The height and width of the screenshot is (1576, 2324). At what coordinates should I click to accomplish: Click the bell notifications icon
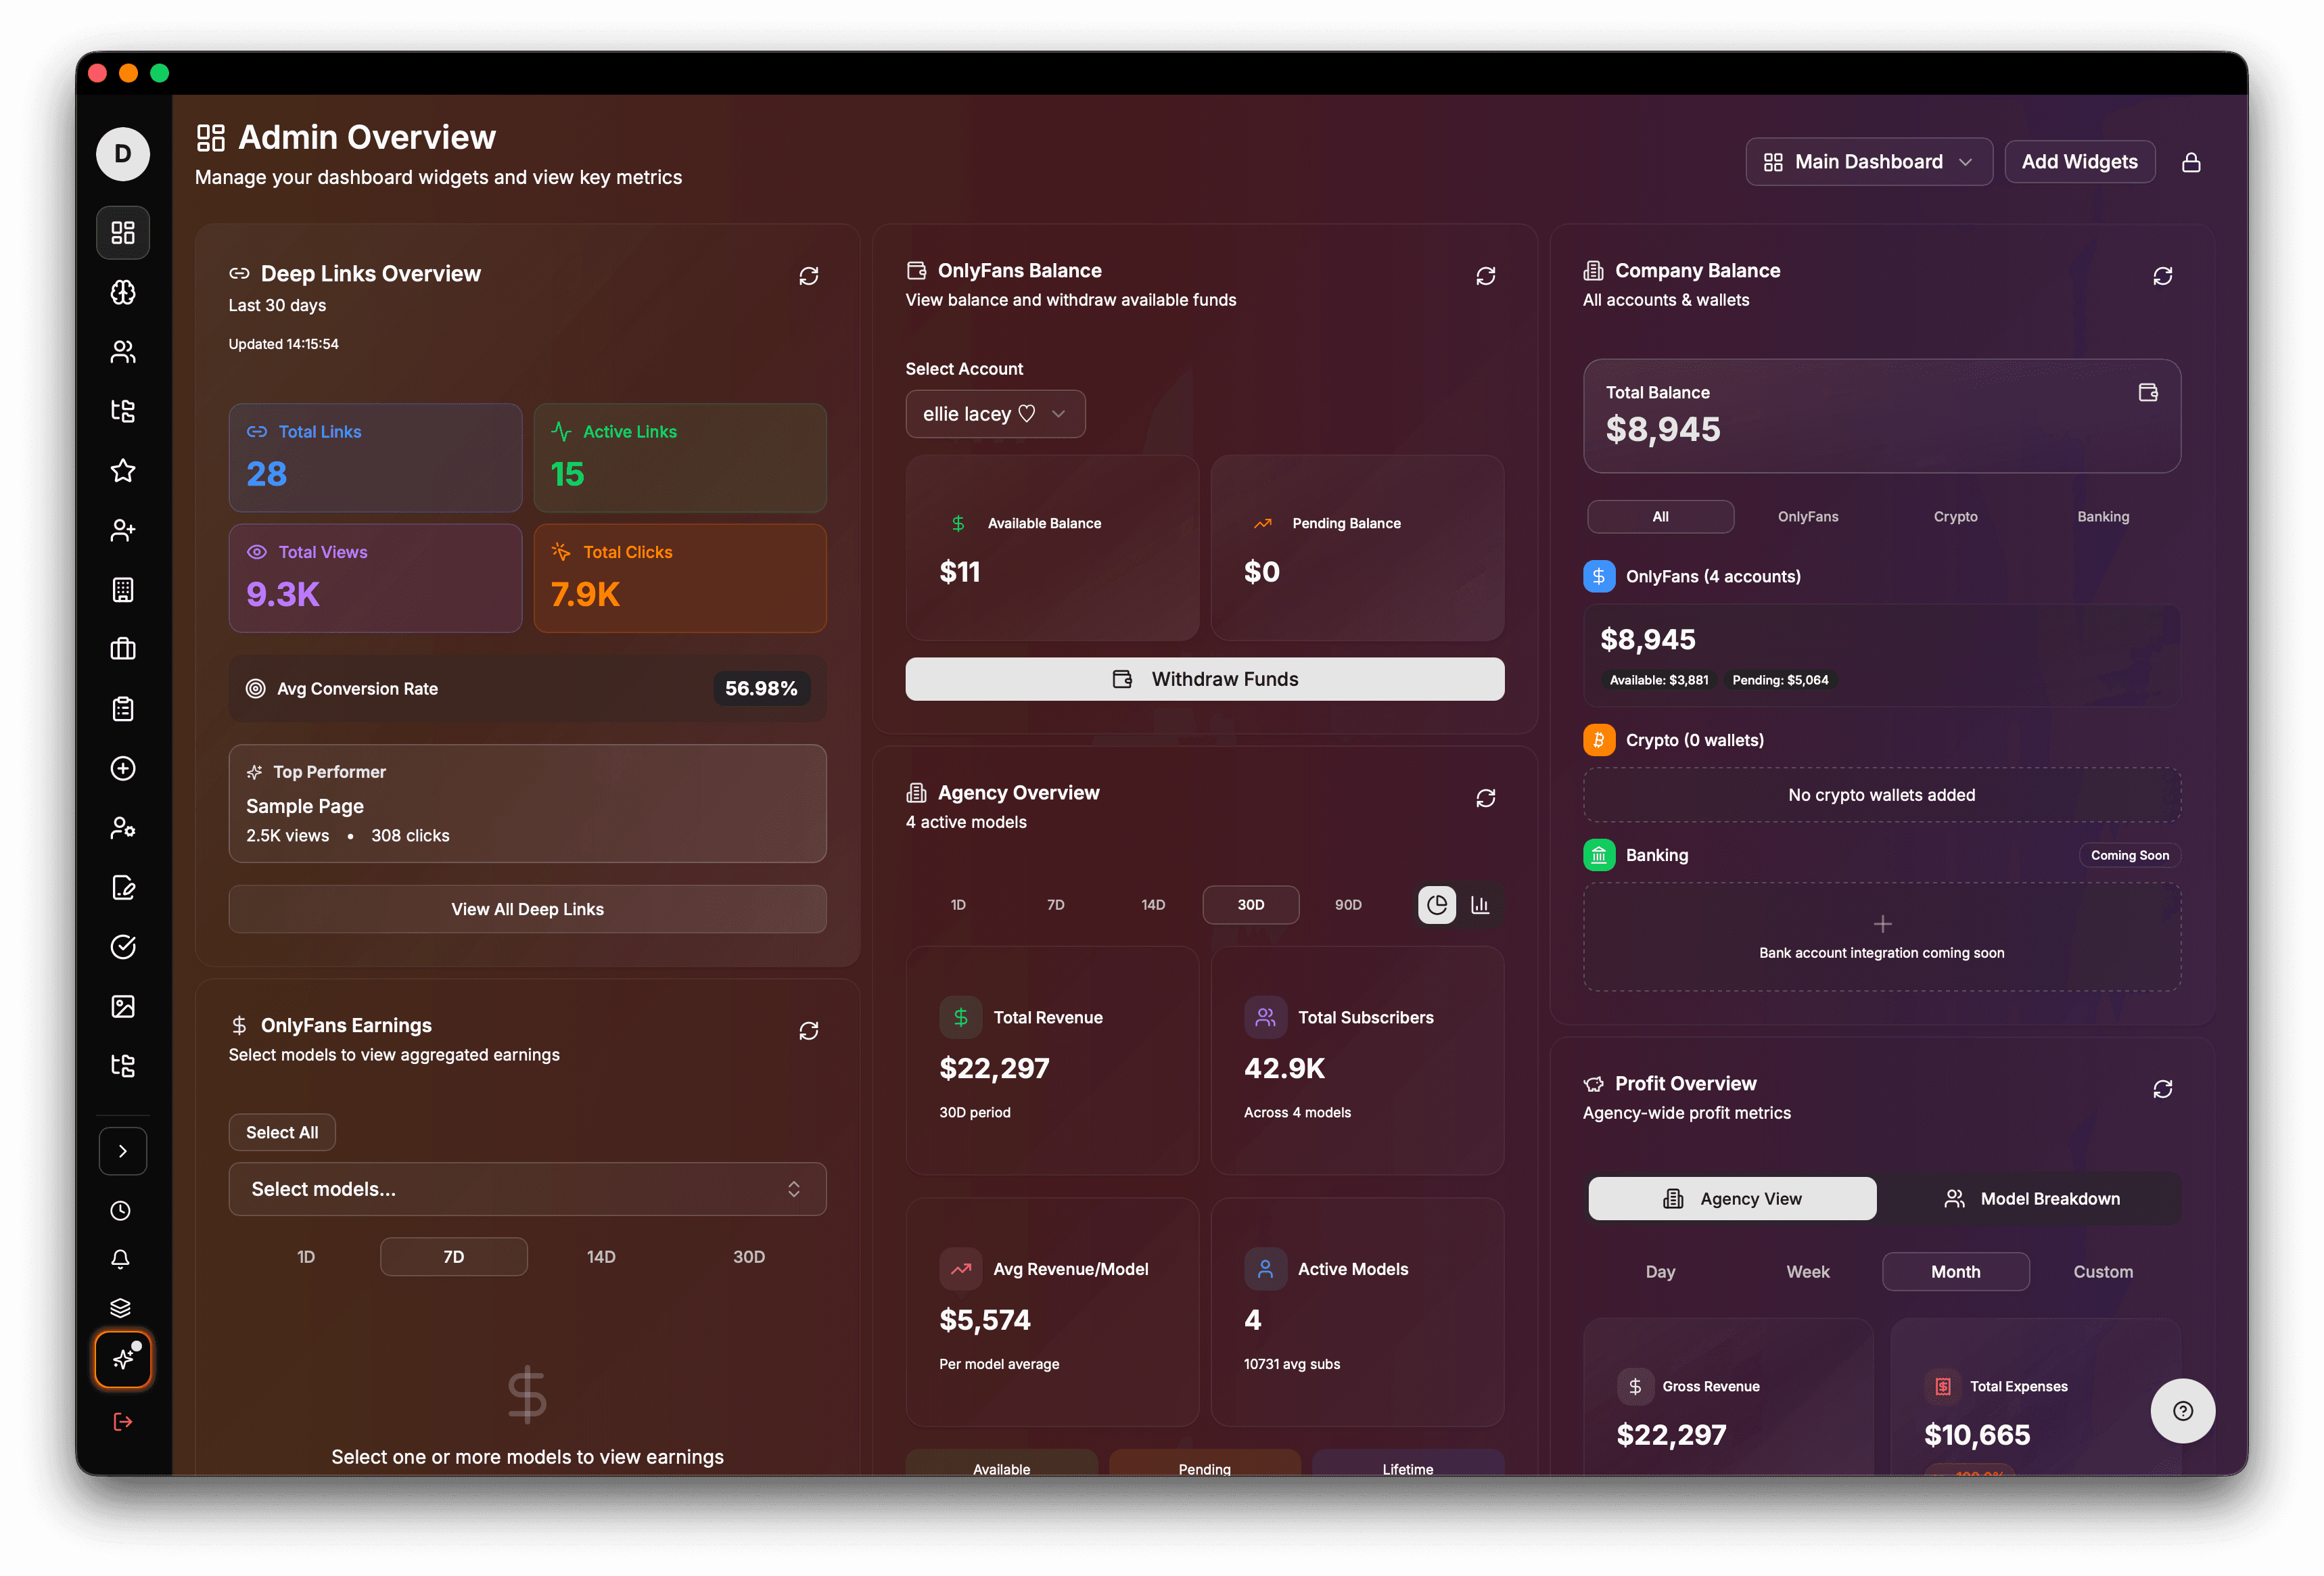click(120, 1259)
